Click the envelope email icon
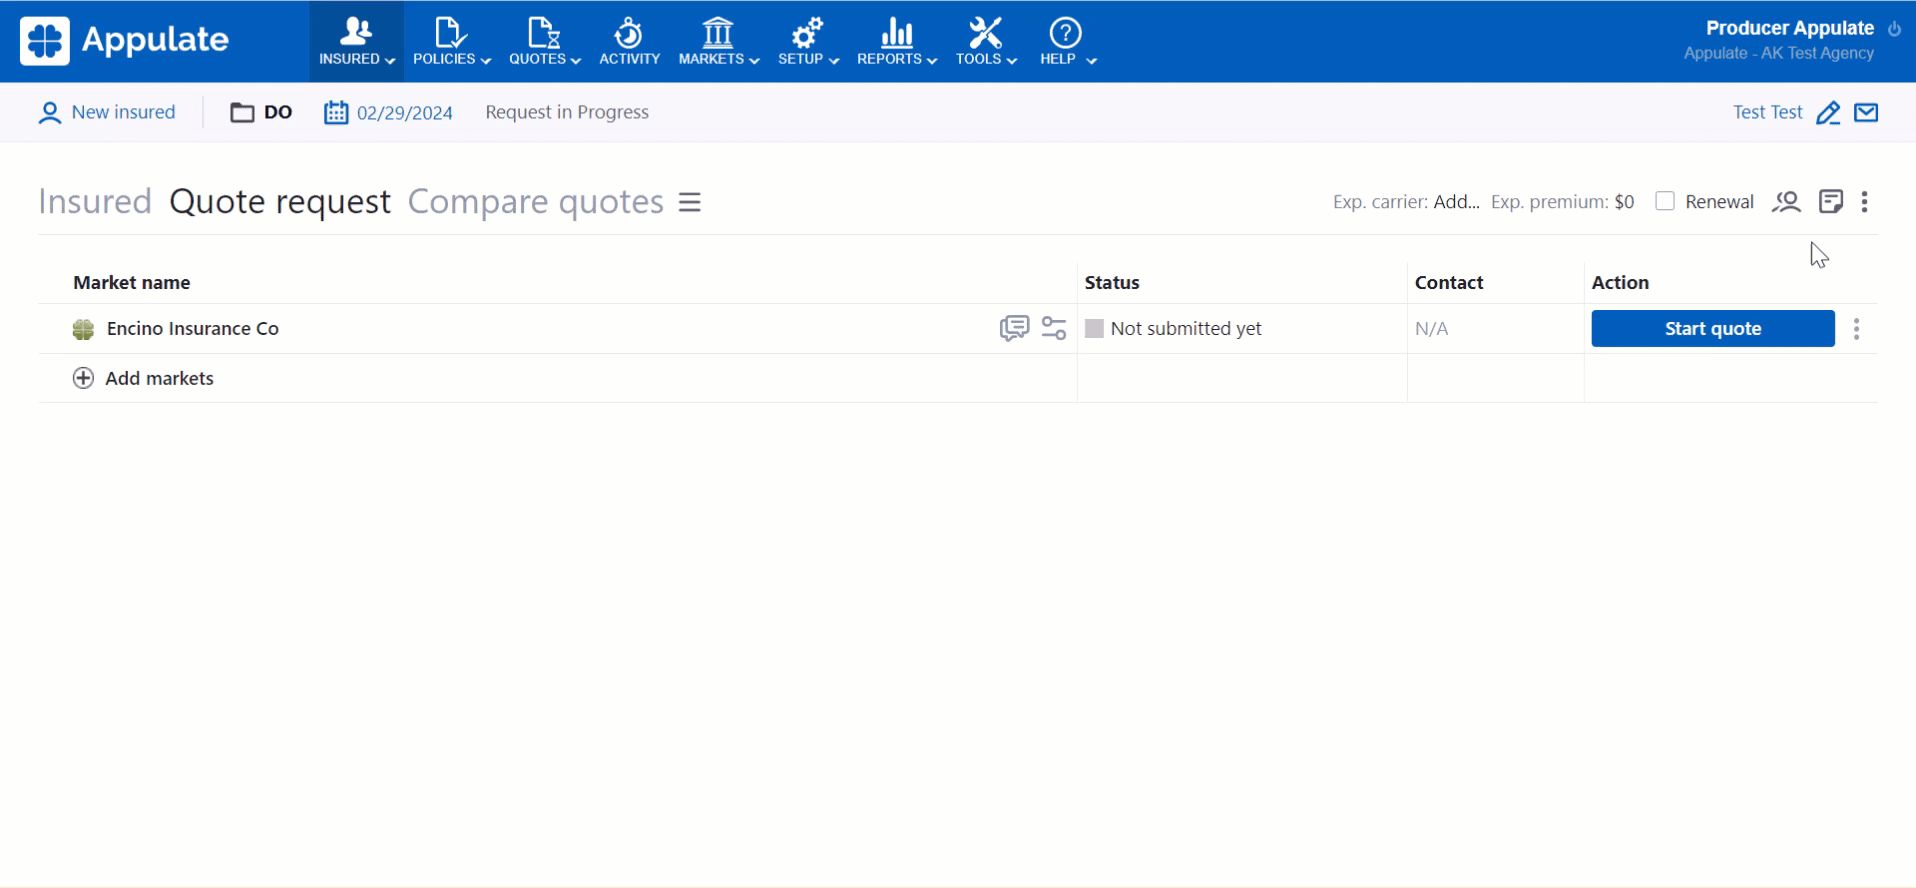 [1866, 113]
